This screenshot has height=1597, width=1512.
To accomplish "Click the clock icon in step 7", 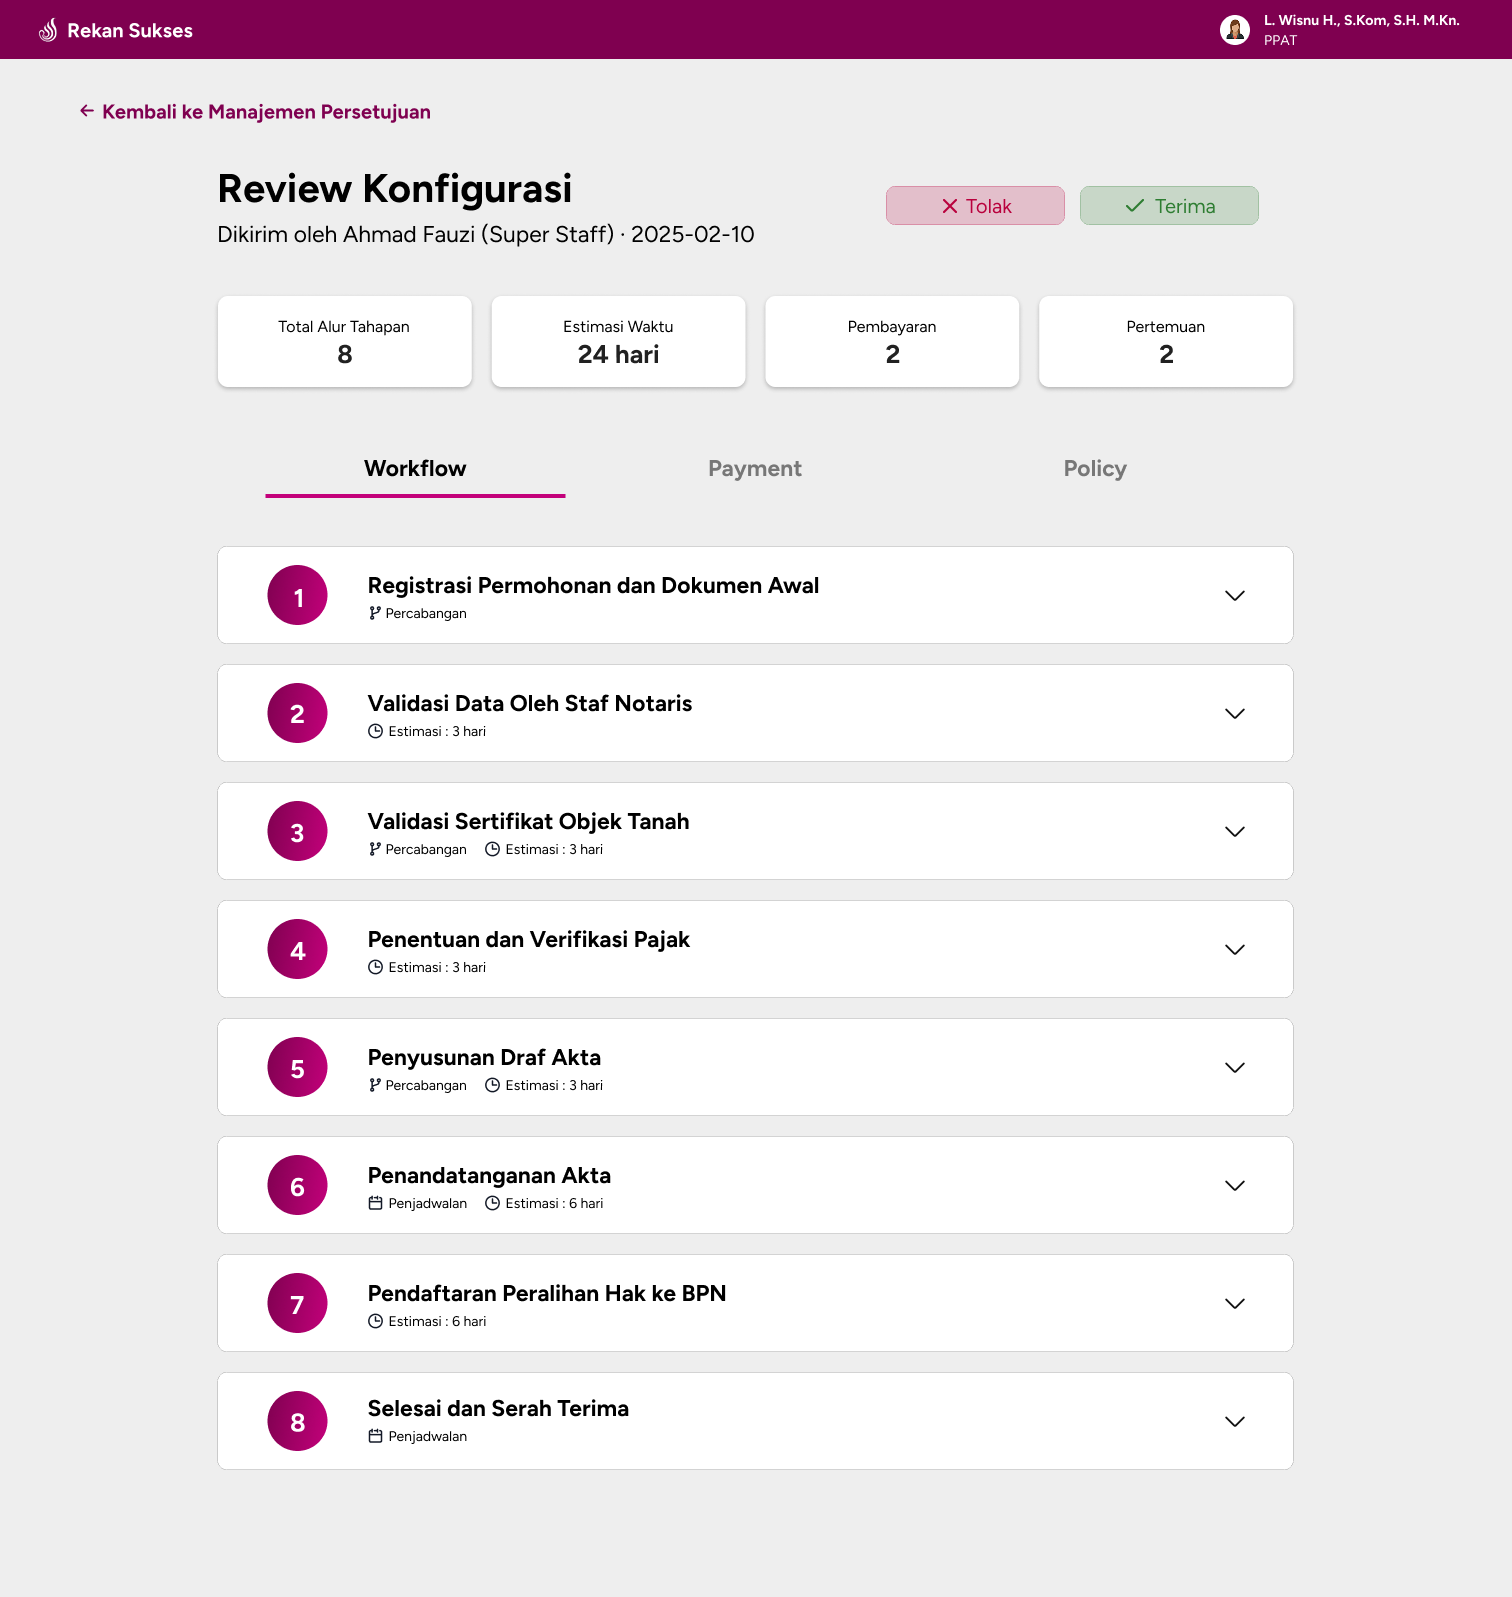I will (376, 1321).
